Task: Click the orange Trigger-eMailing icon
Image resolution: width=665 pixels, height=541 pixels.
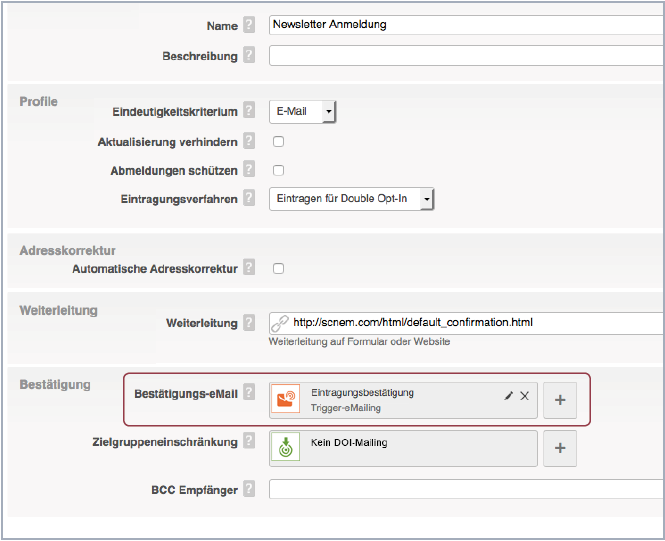Action: [287, 400]
